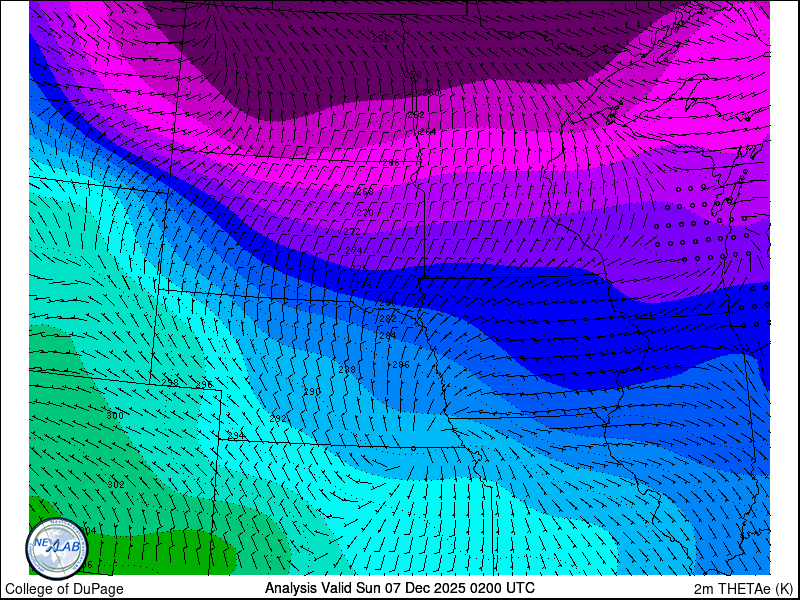This screenshot has width=800, height=600.
Task: Click the 264 contour label
Action: pyautogui.click(x=428, y=132)
